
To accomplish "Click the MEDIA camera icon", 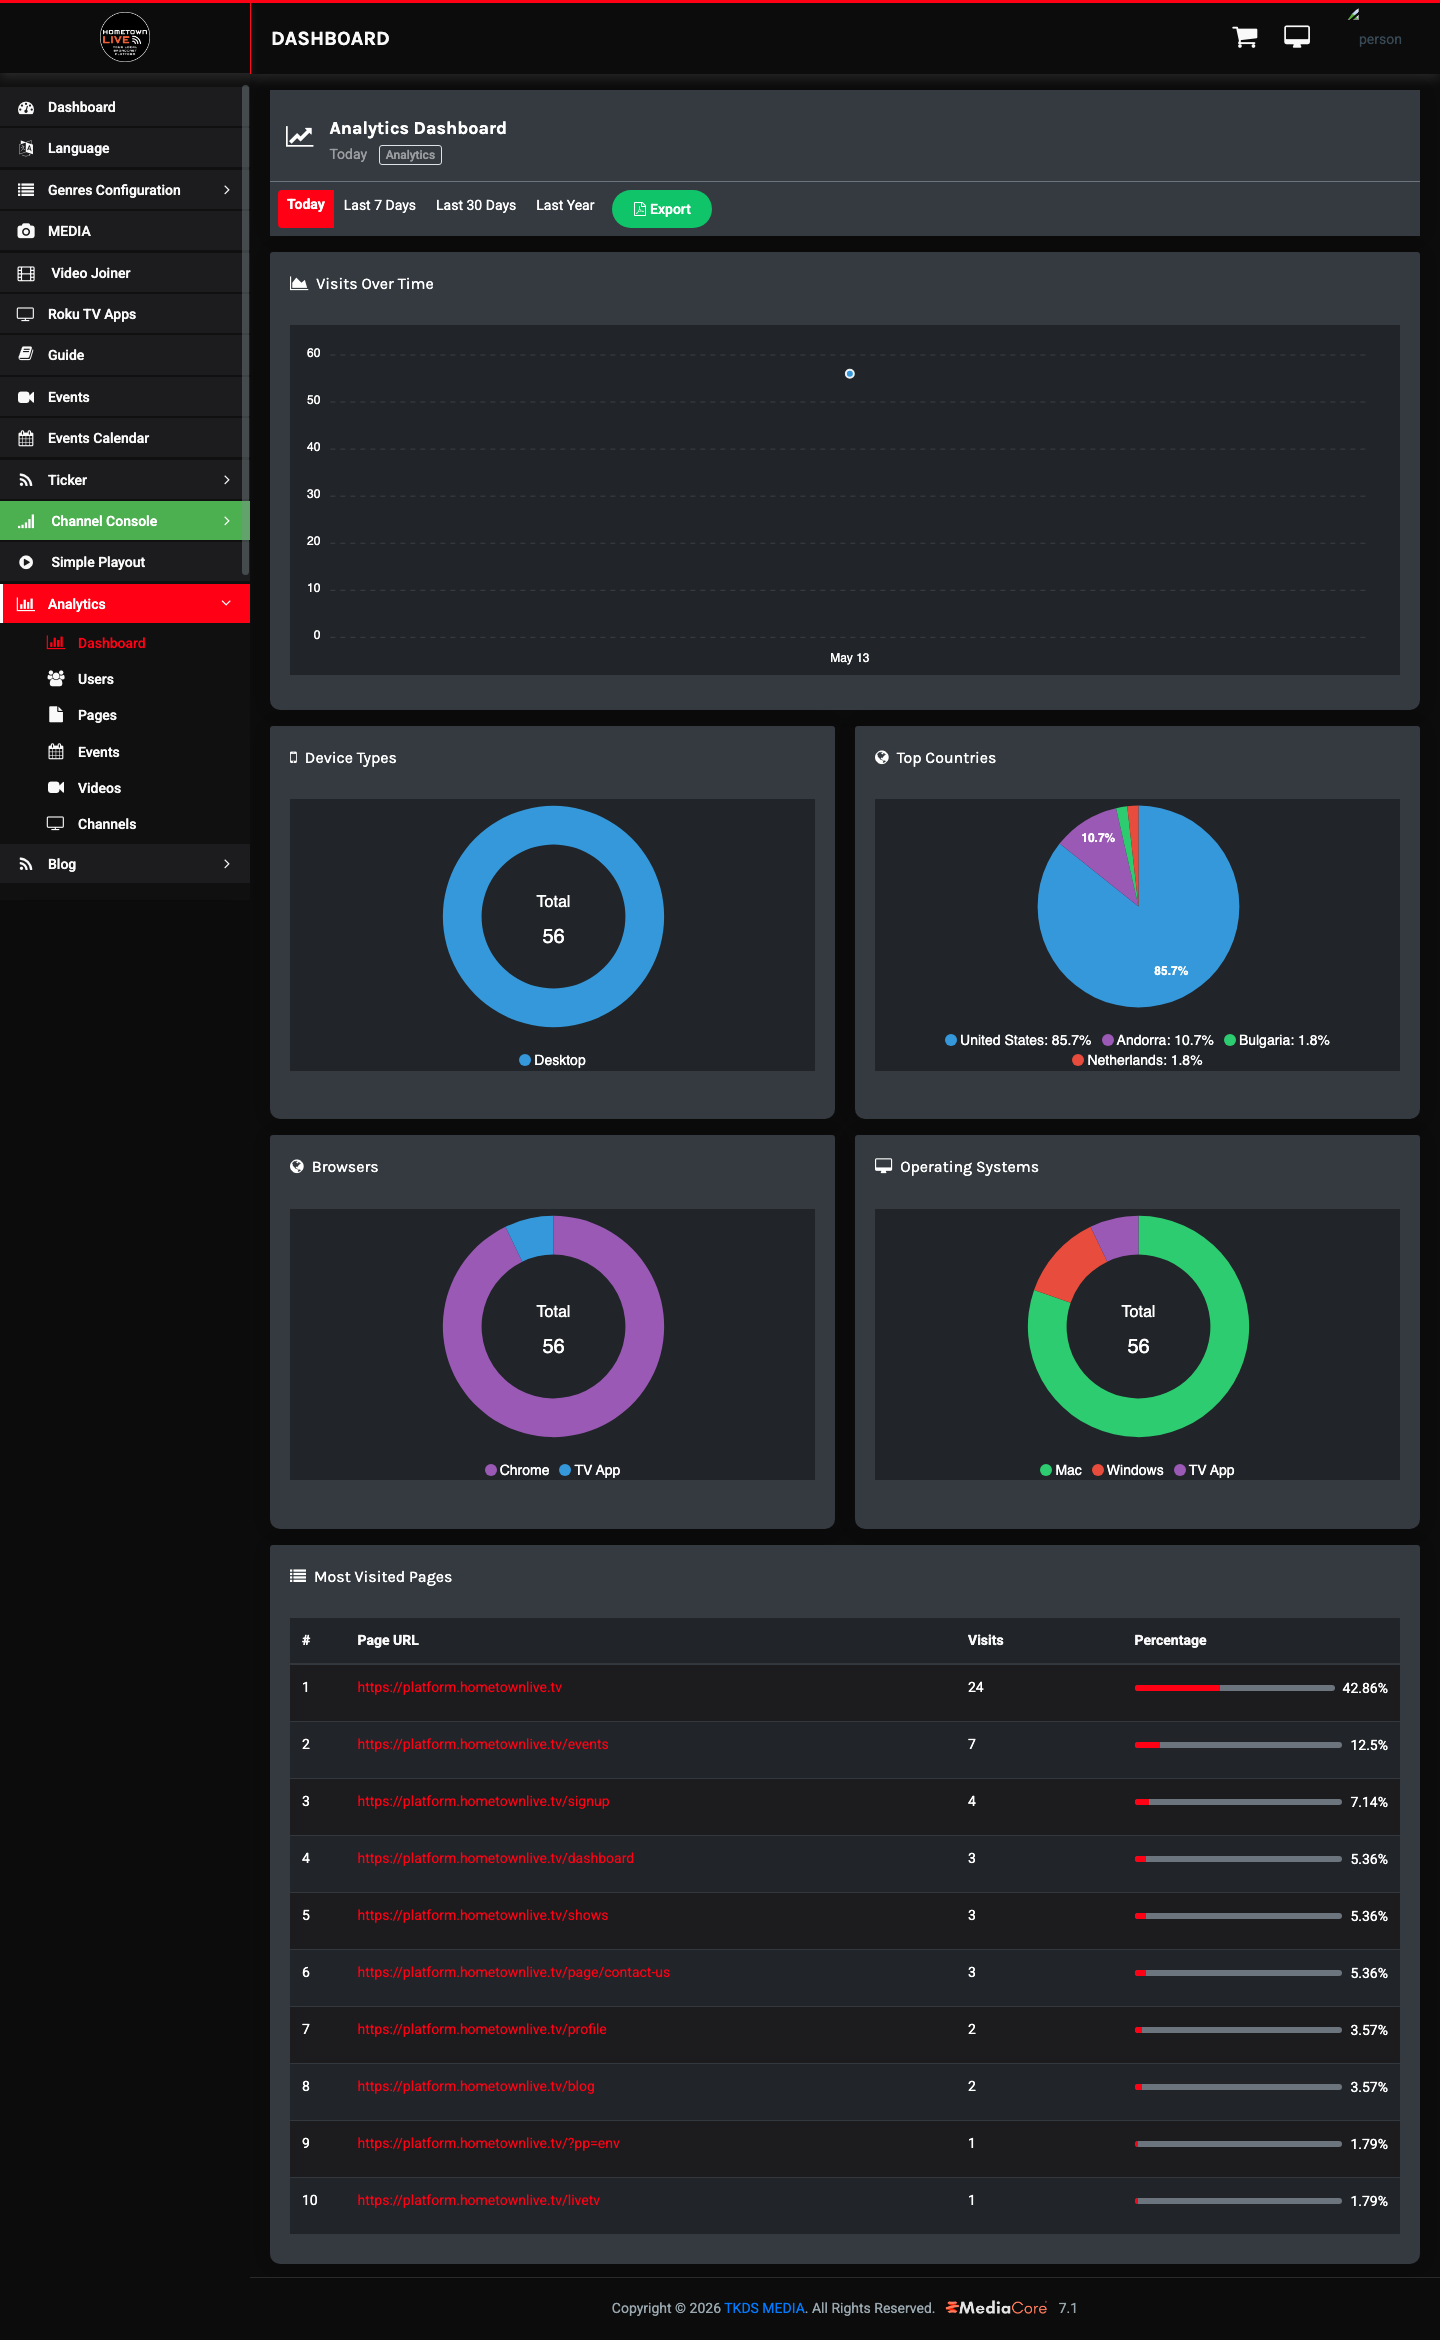I will point(26,231).
